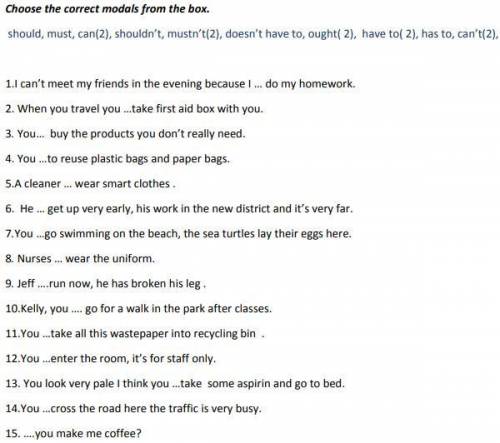500x443 pixels.
Task: Click the instruction heading 'Choose the correct modals'
Action: [x=72, y=9]
